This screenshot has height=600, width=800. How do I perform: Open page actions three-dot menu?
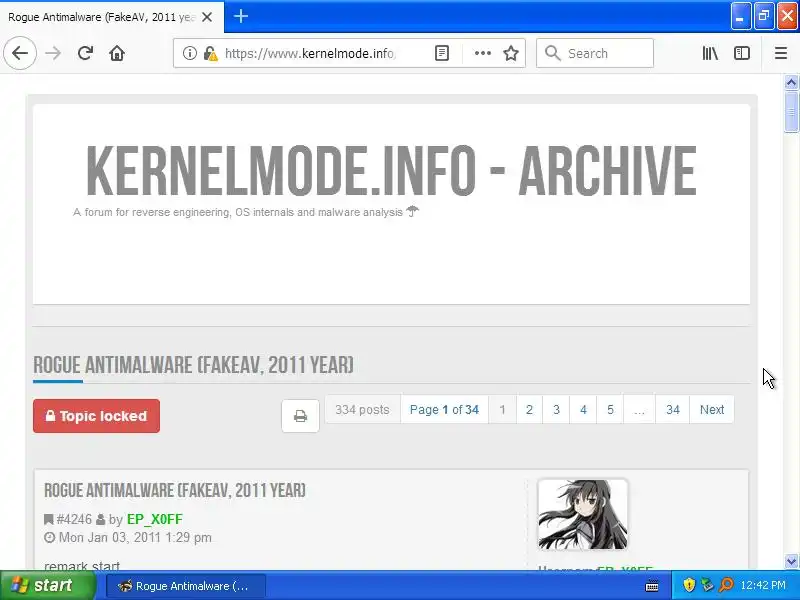point(483,53)
